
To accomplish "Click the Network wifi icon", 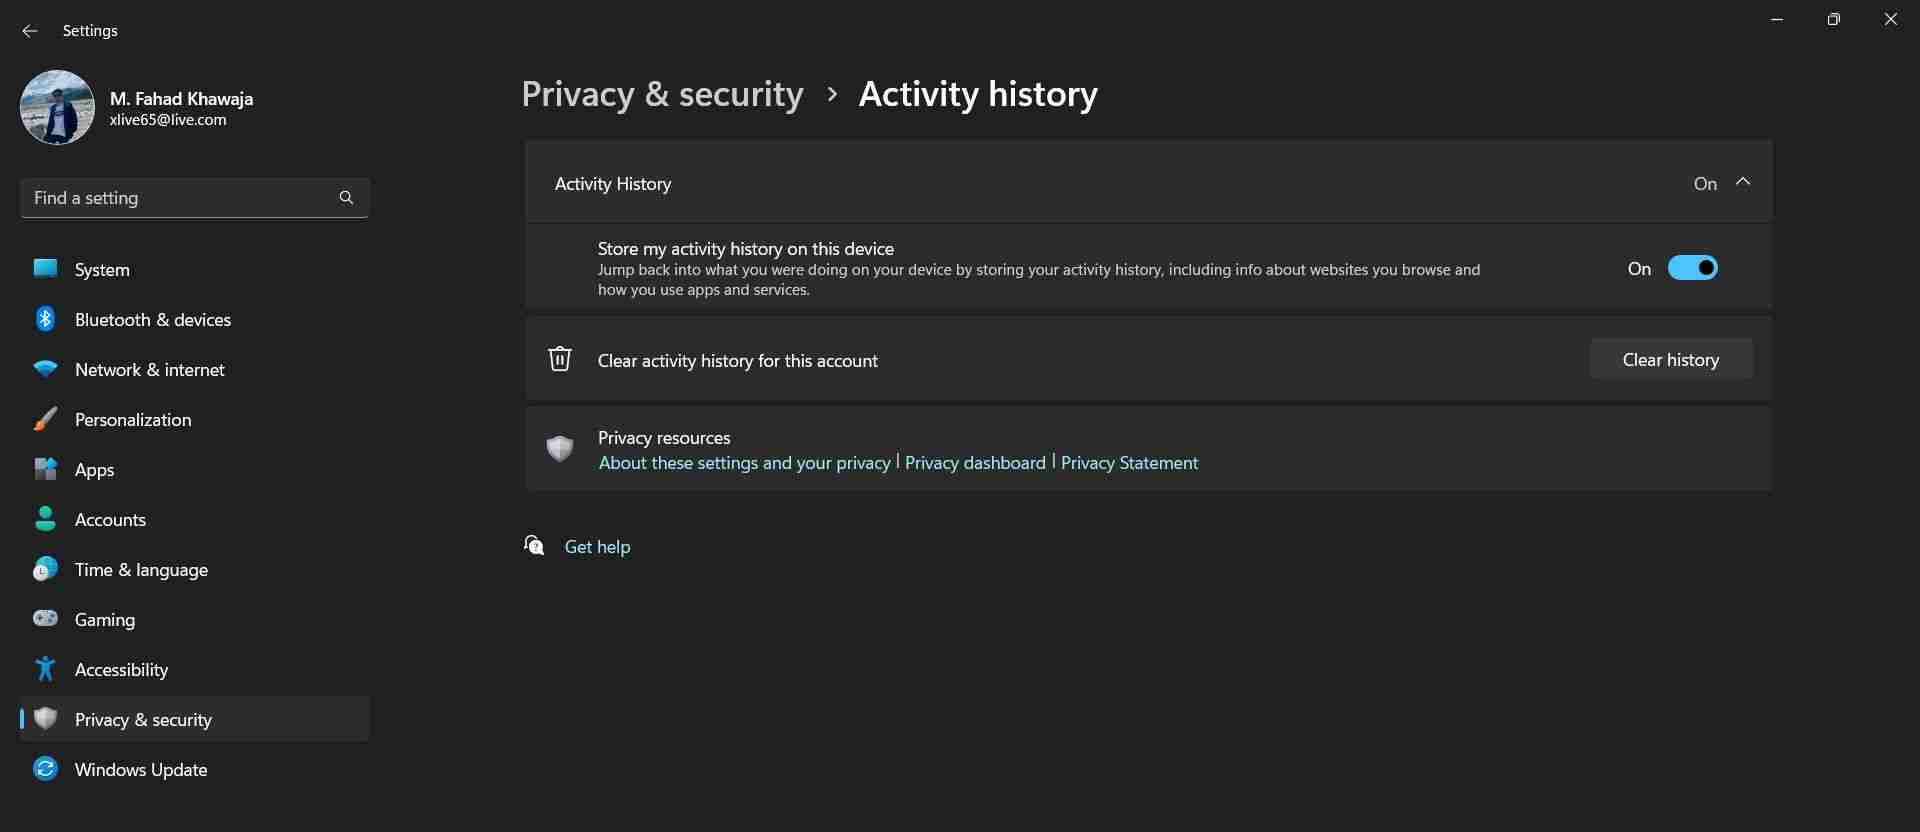I will pos(45,369).
